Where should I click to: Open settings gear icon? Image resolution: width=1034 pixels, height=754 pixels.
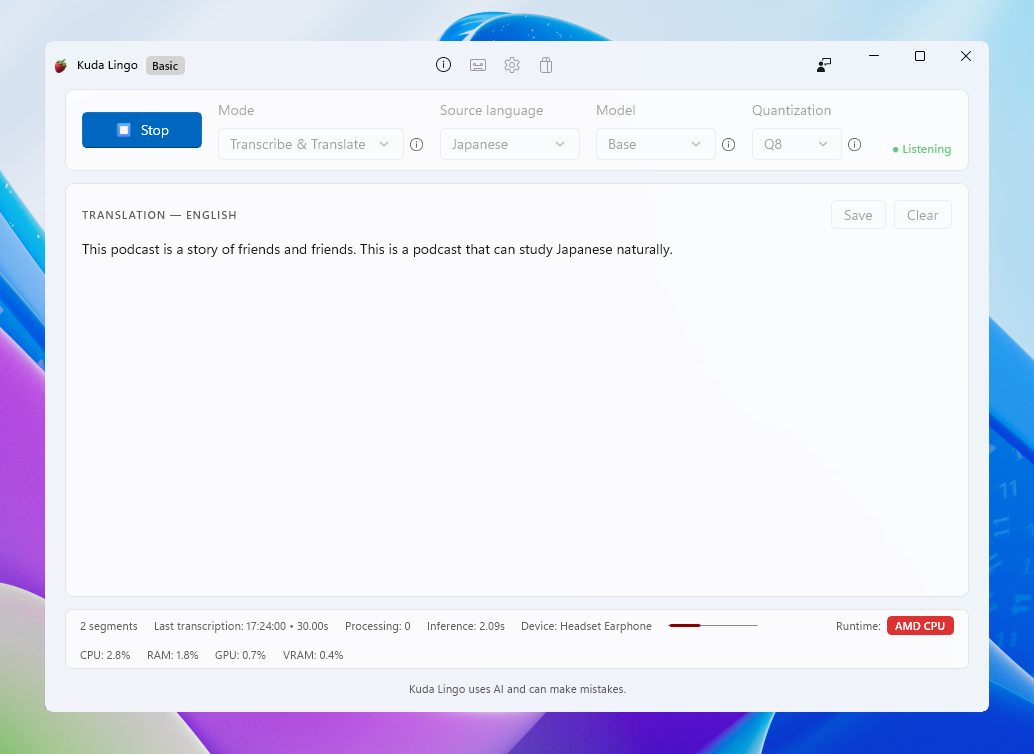pos(512,65)
